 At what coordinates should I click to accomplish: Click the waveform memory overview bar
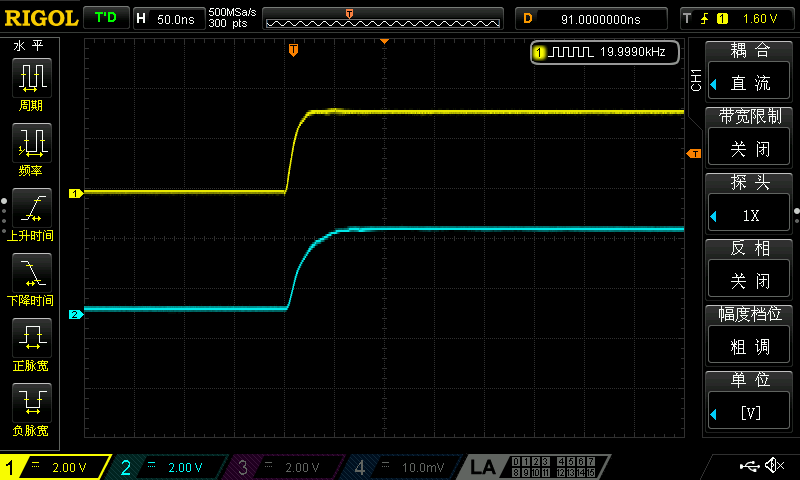pyautogui.click(x=383, y=19)
